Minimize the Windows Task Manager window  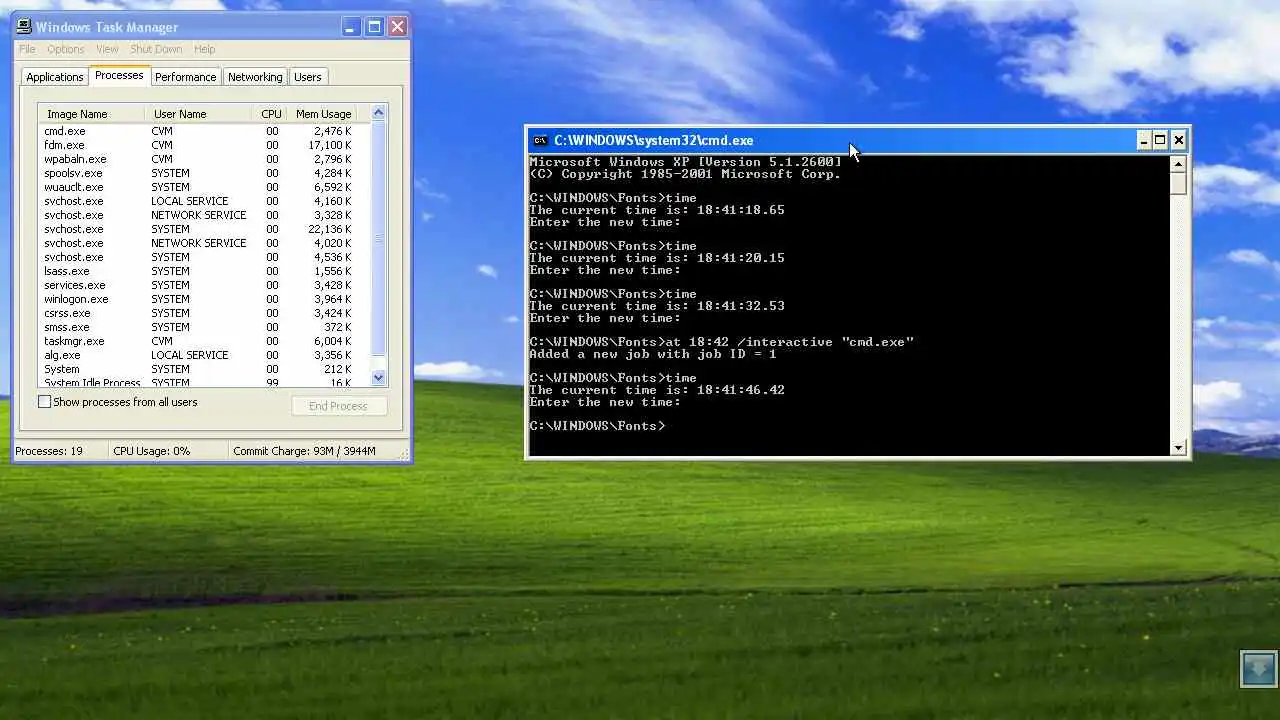(x=351, y=27)
